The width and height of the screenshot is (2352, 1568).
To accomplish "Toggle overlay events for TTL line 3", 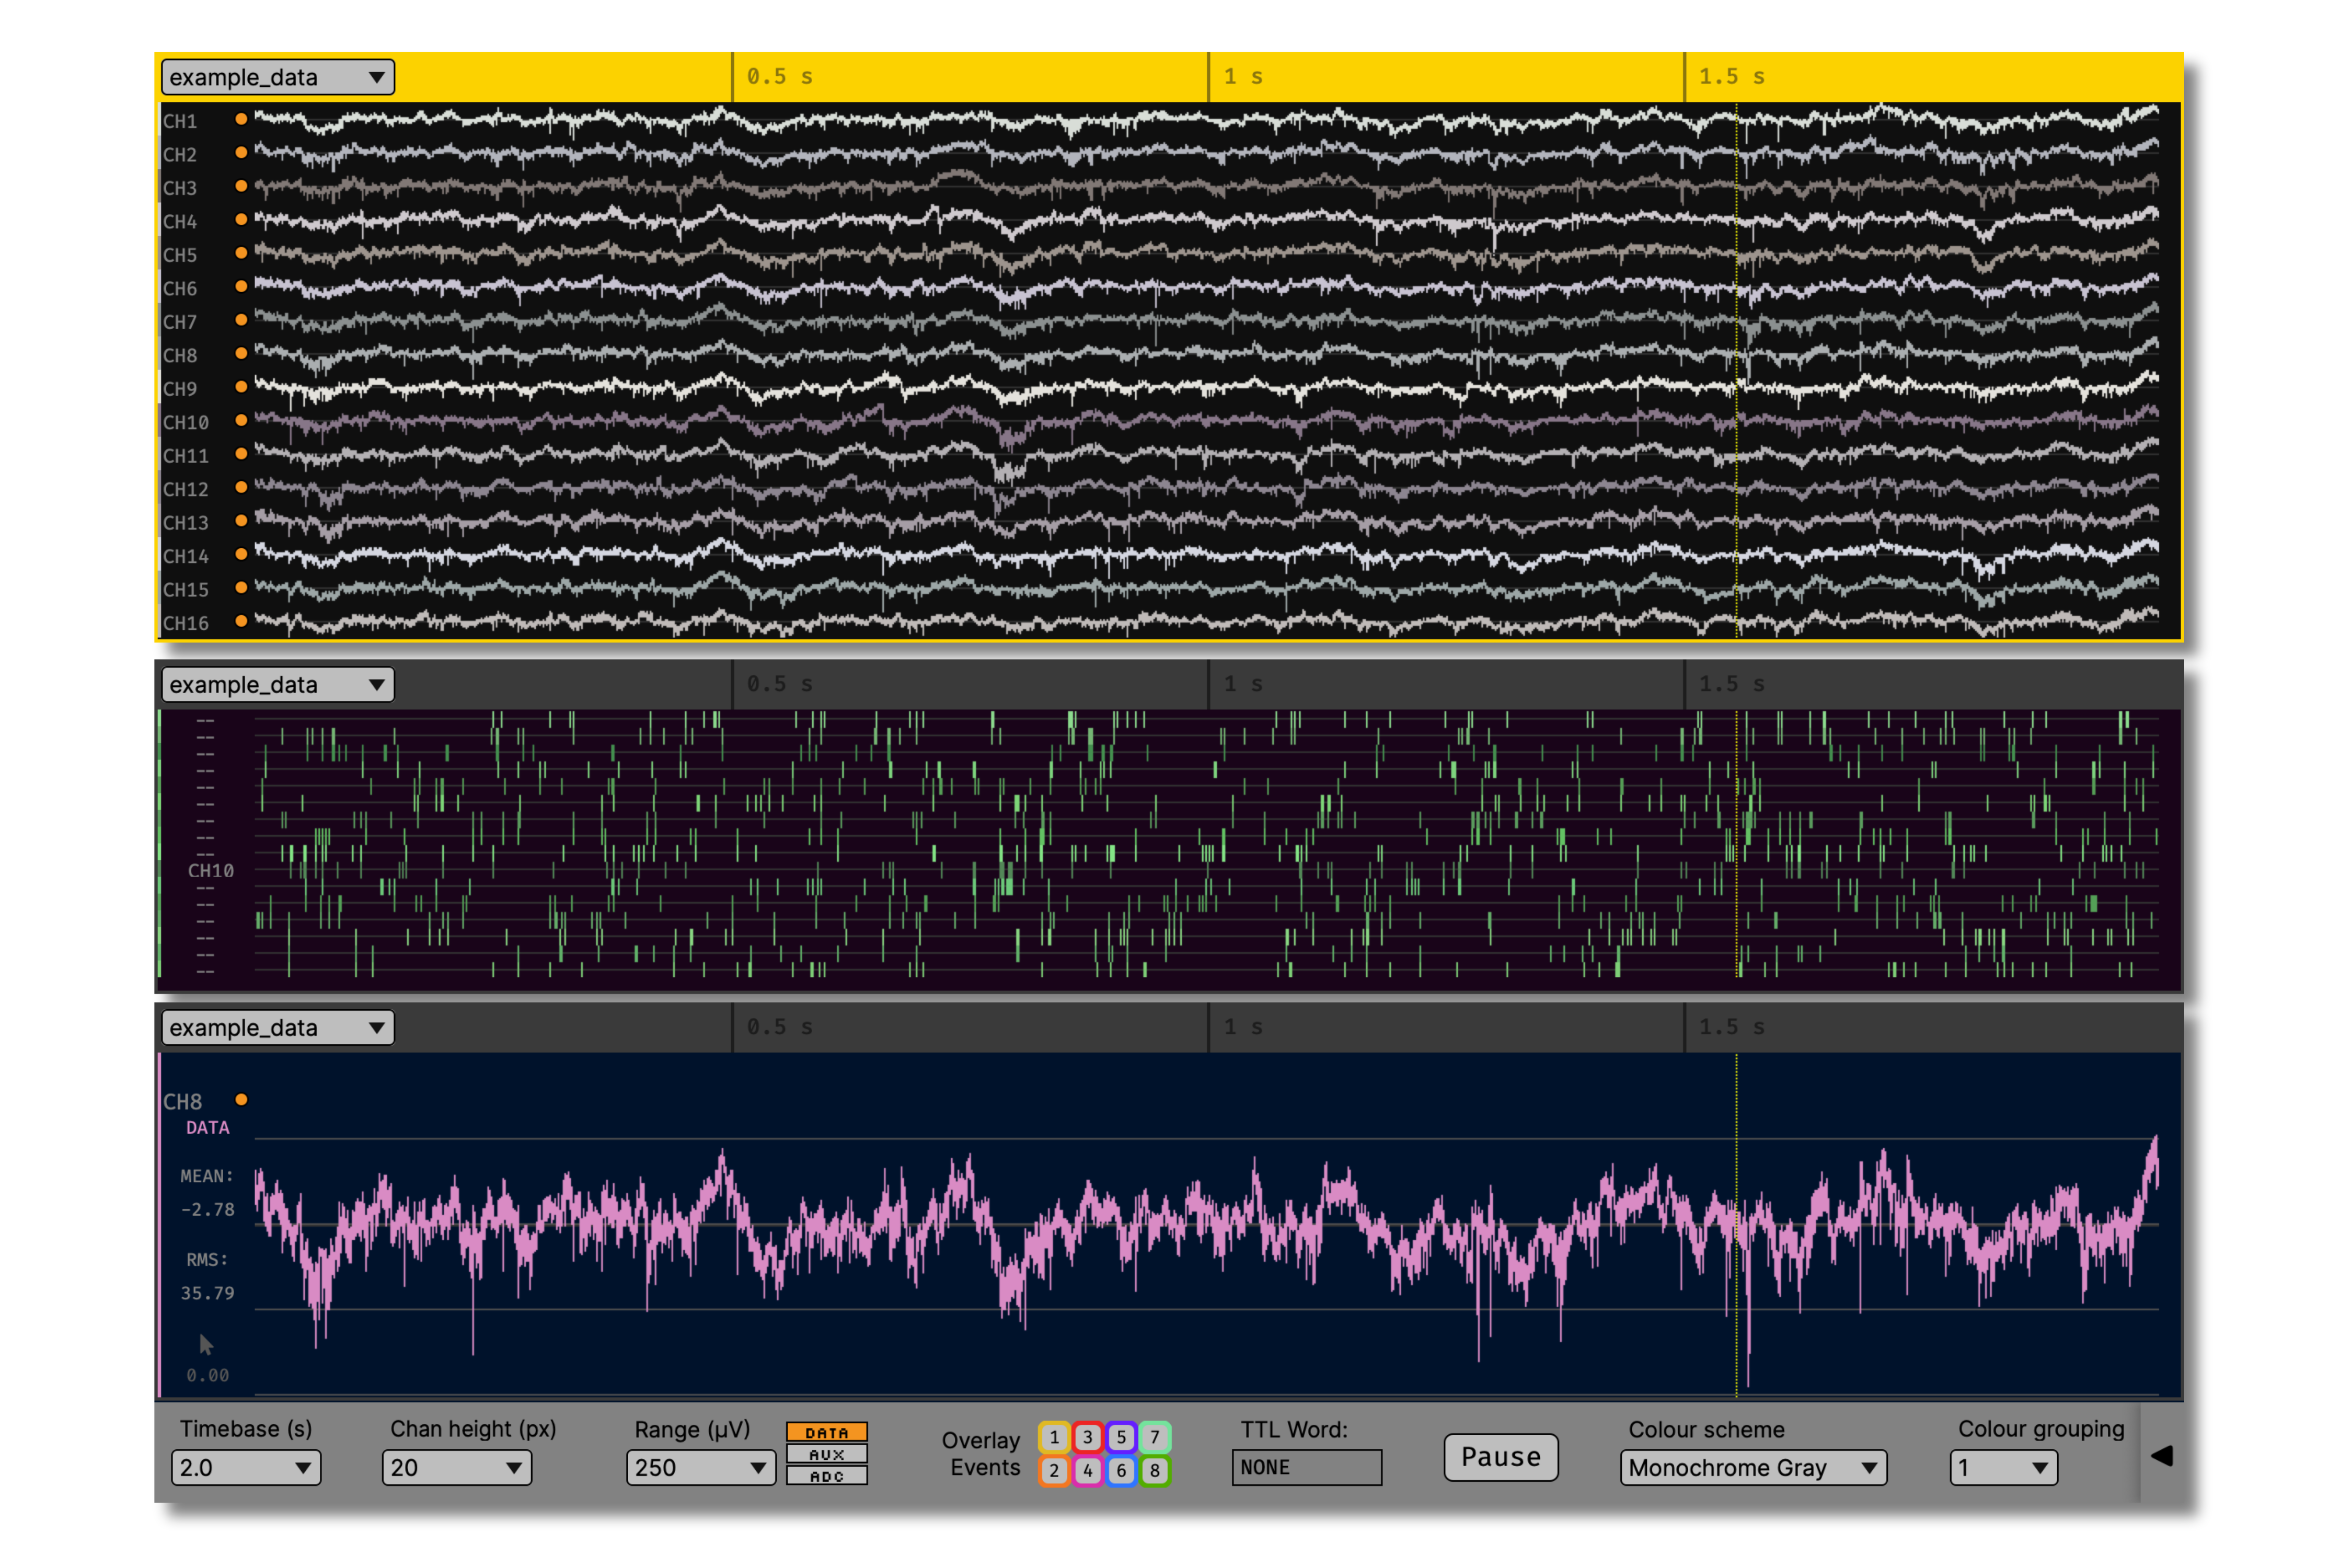I will coord(1088,1438).
